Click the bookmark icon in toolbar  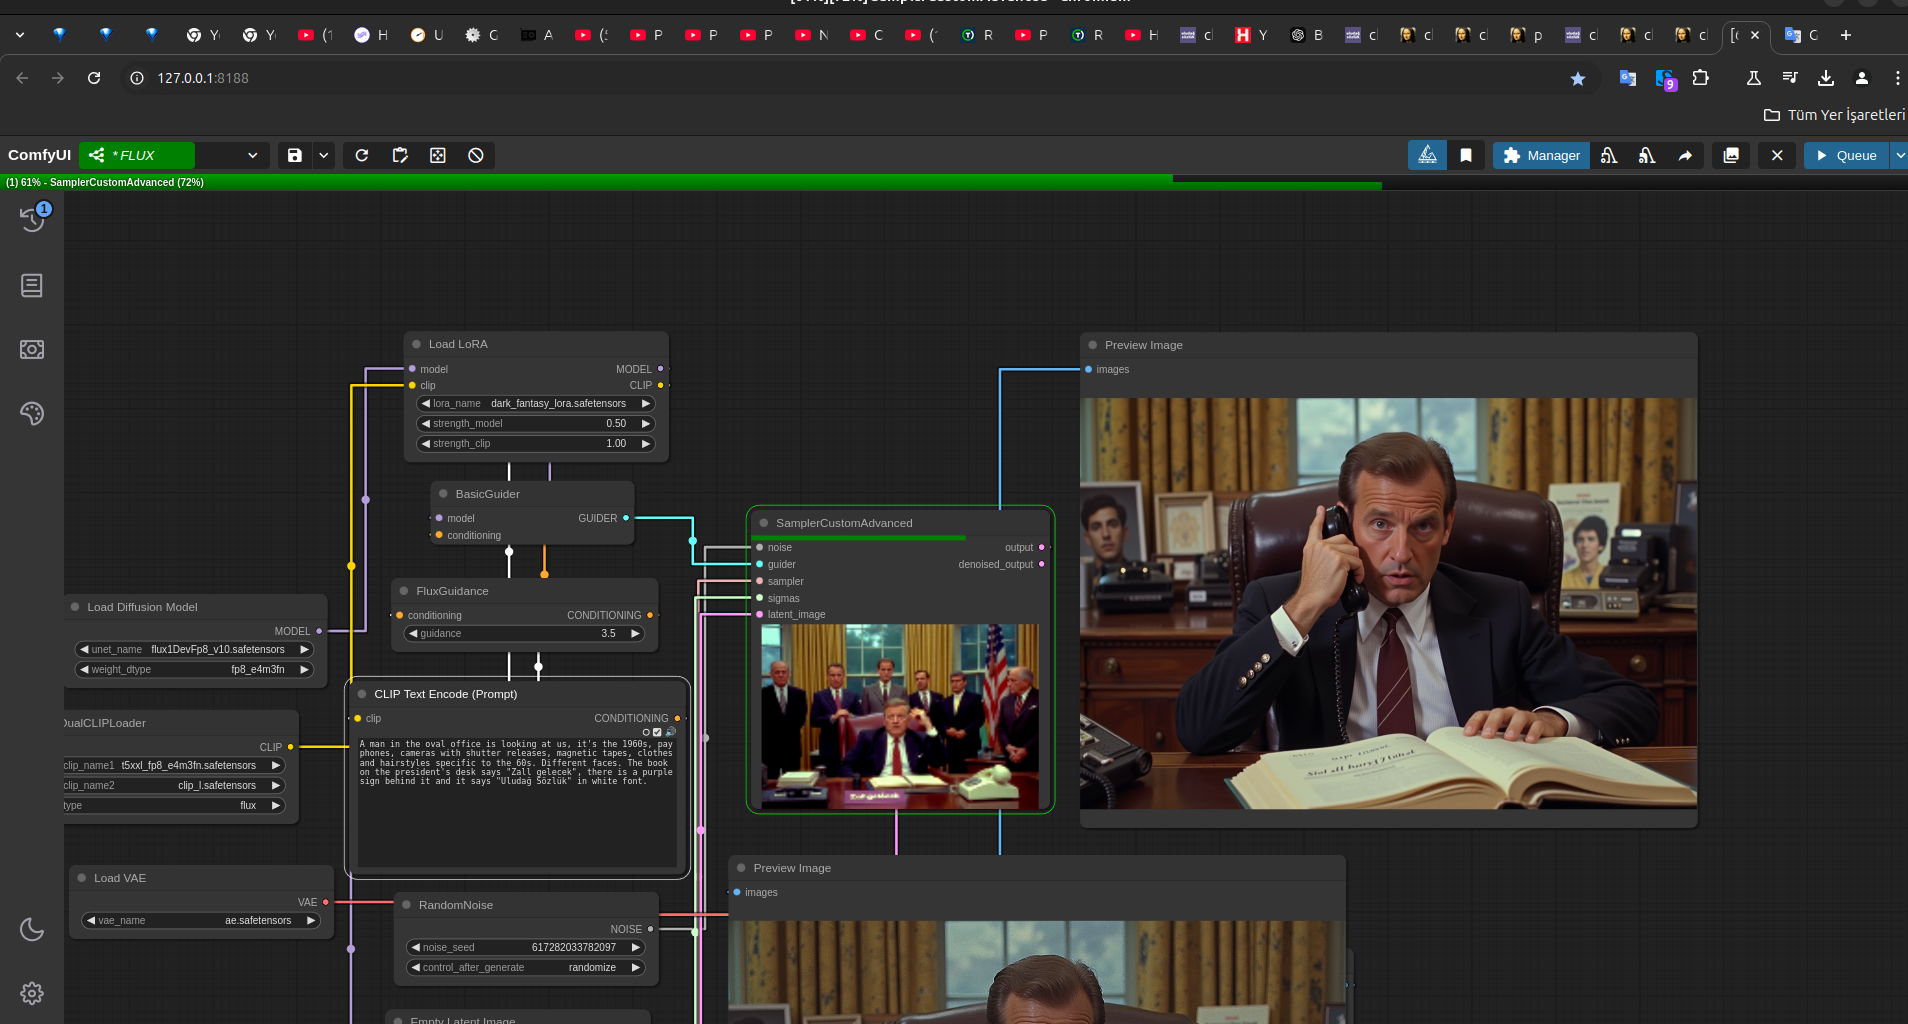coord(1466,155)
